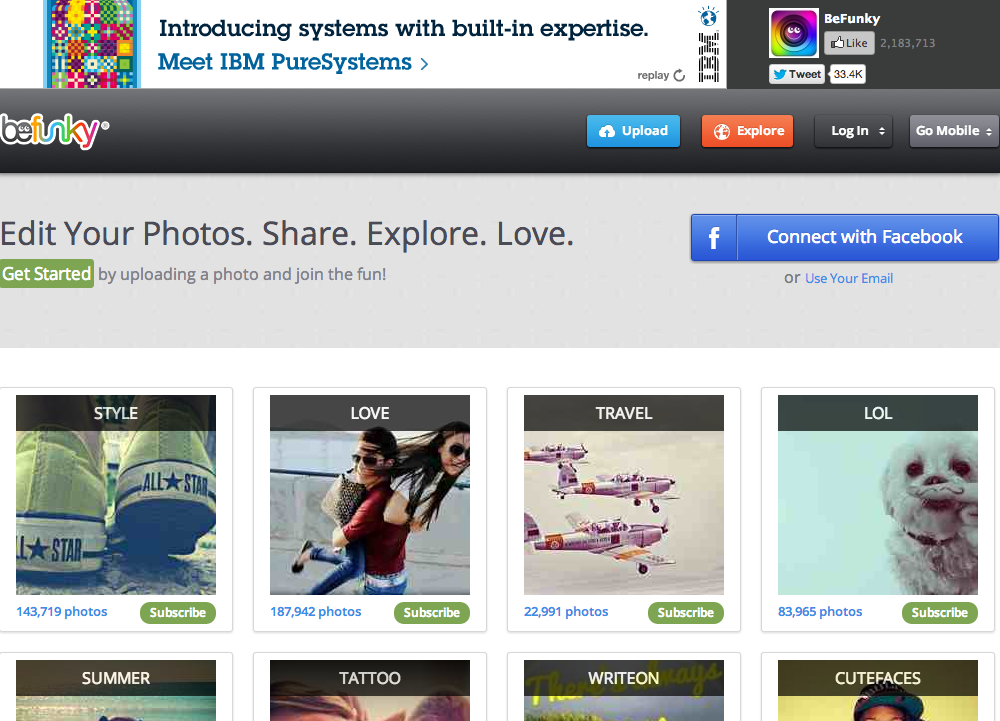Click Meet IBM PureSystems ad link

[293, 62]
